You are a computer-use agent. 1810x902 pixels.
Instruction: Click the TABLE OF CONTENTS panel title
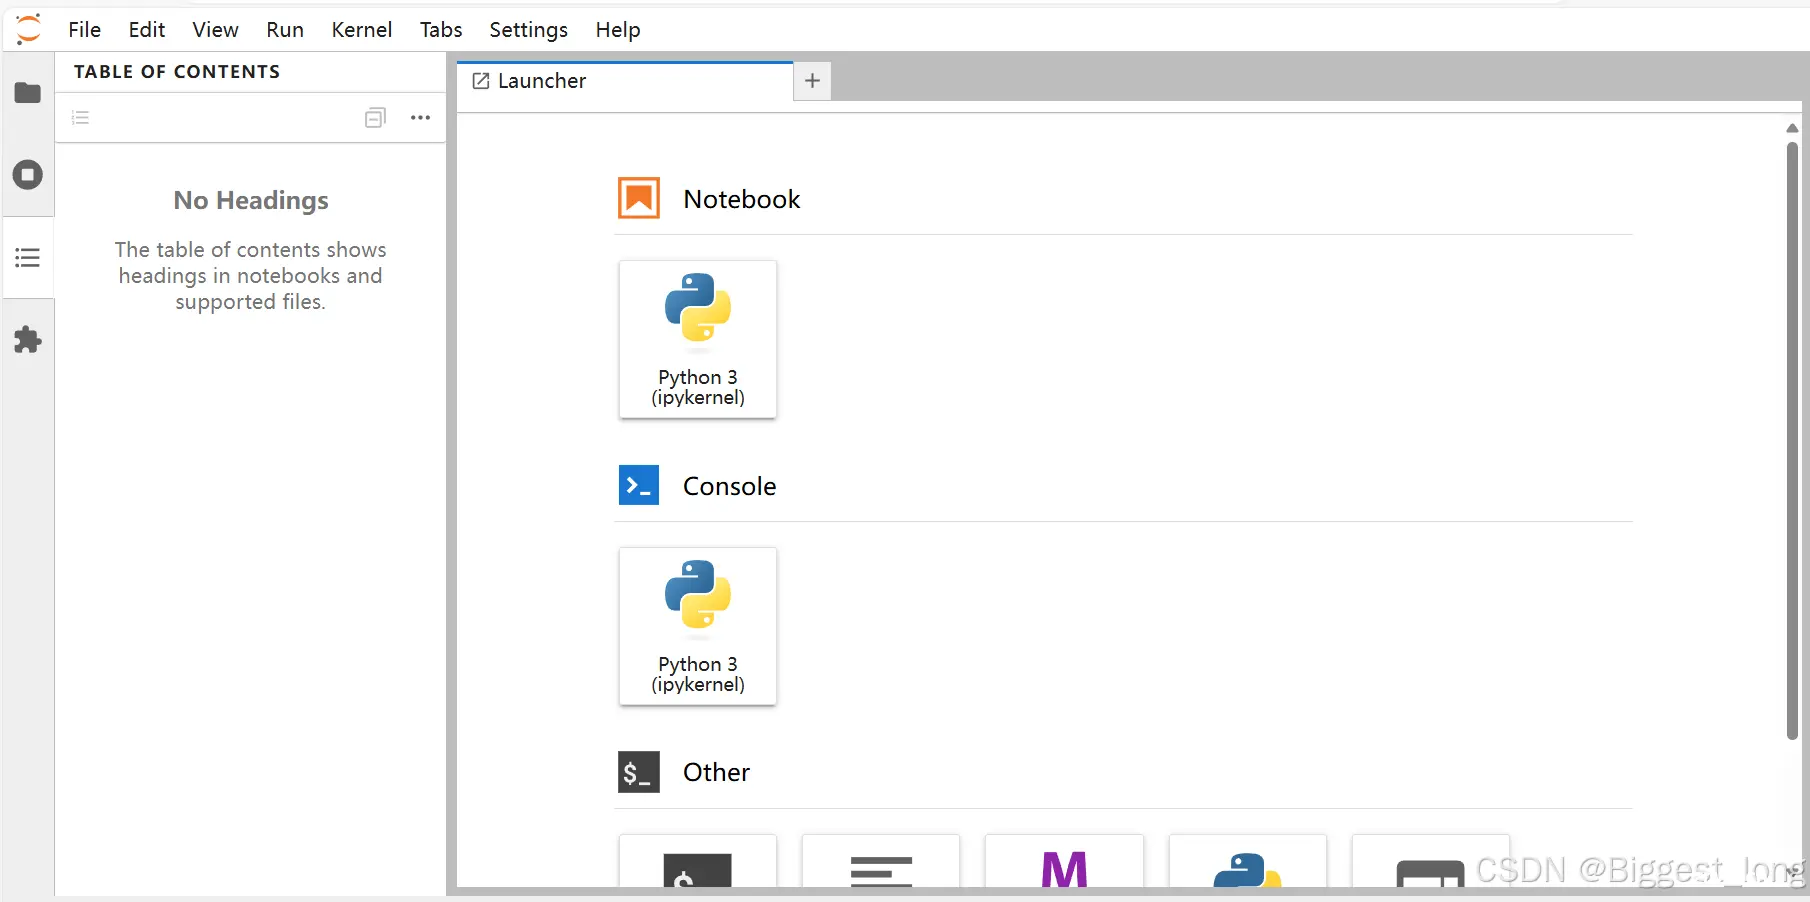(x=177, y=72)
